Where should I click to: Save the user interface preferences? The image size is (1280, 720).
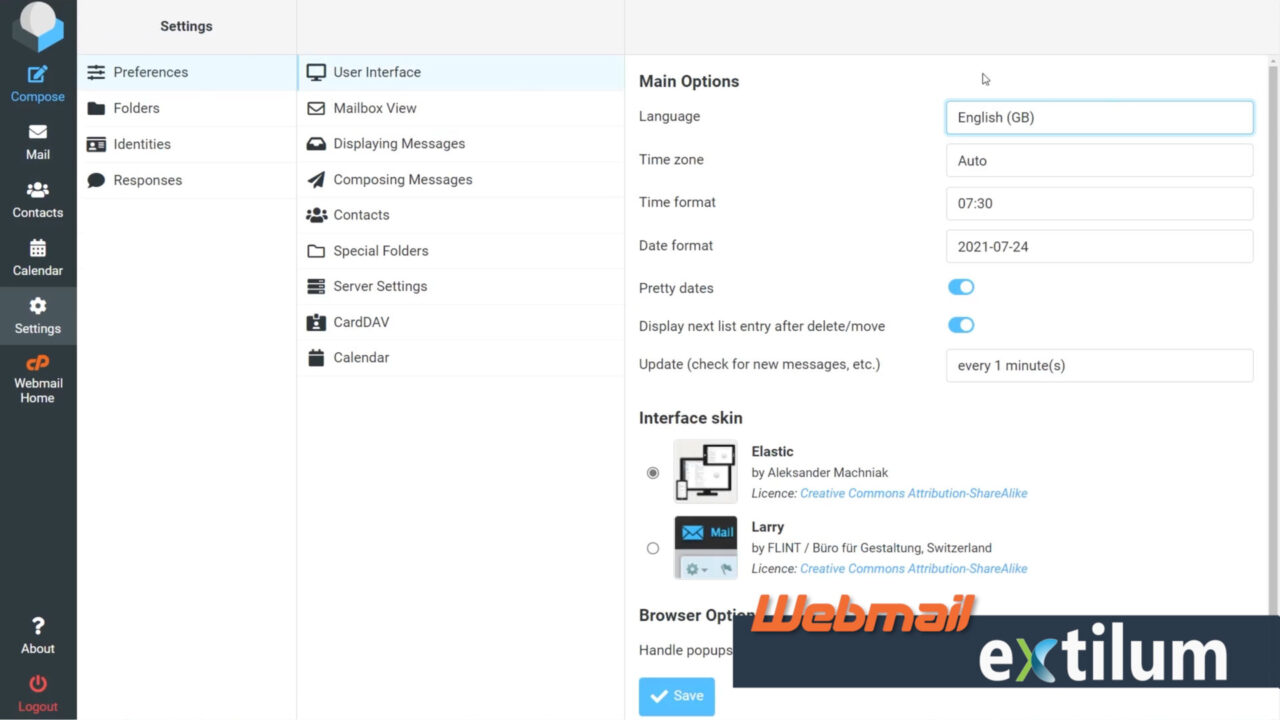pos(676,696)
